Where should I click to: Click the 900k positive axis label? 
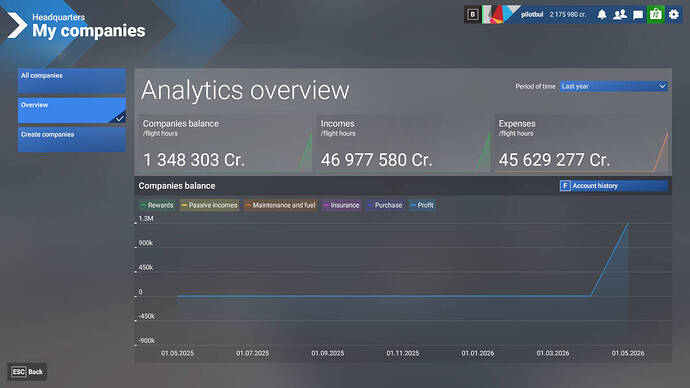coord(146,243)
